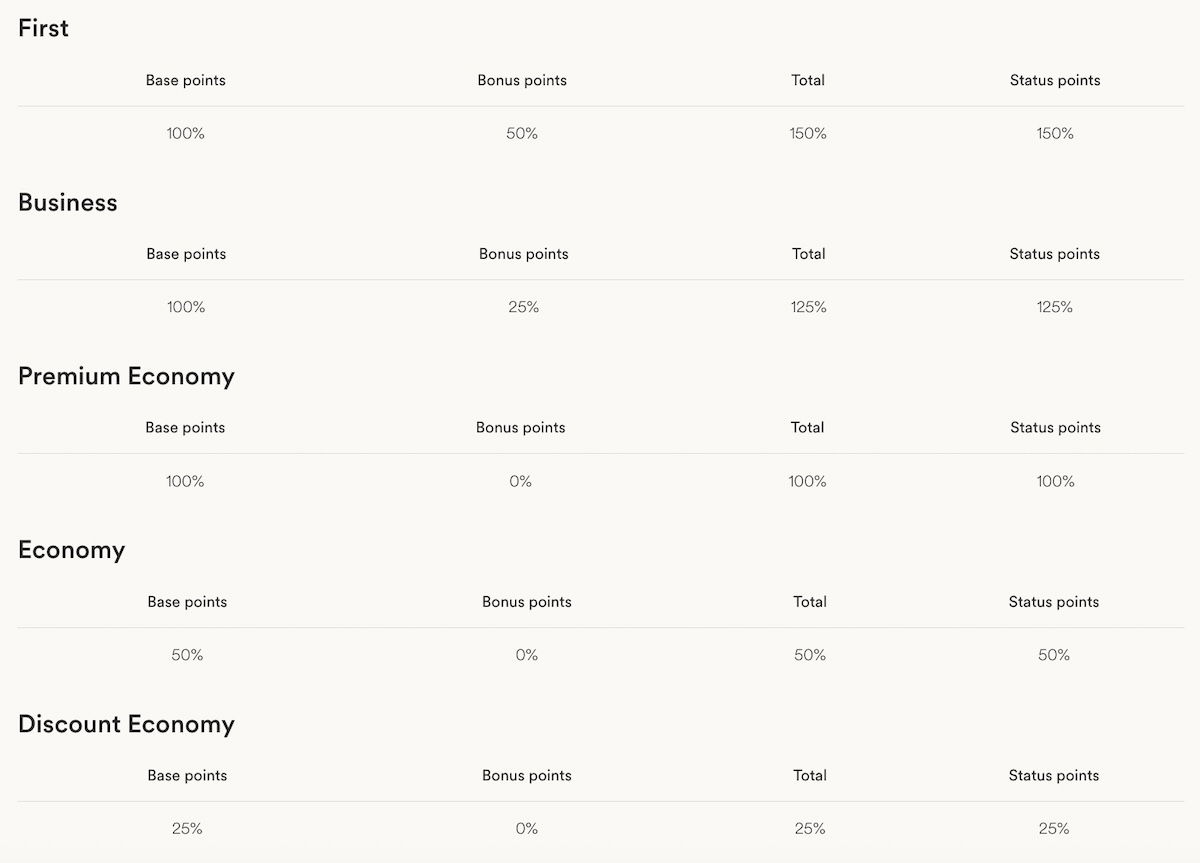Click the Premium Economy heading
Image resolution: width=1200 pixels, height=863 pixels.
pos(126,376)
